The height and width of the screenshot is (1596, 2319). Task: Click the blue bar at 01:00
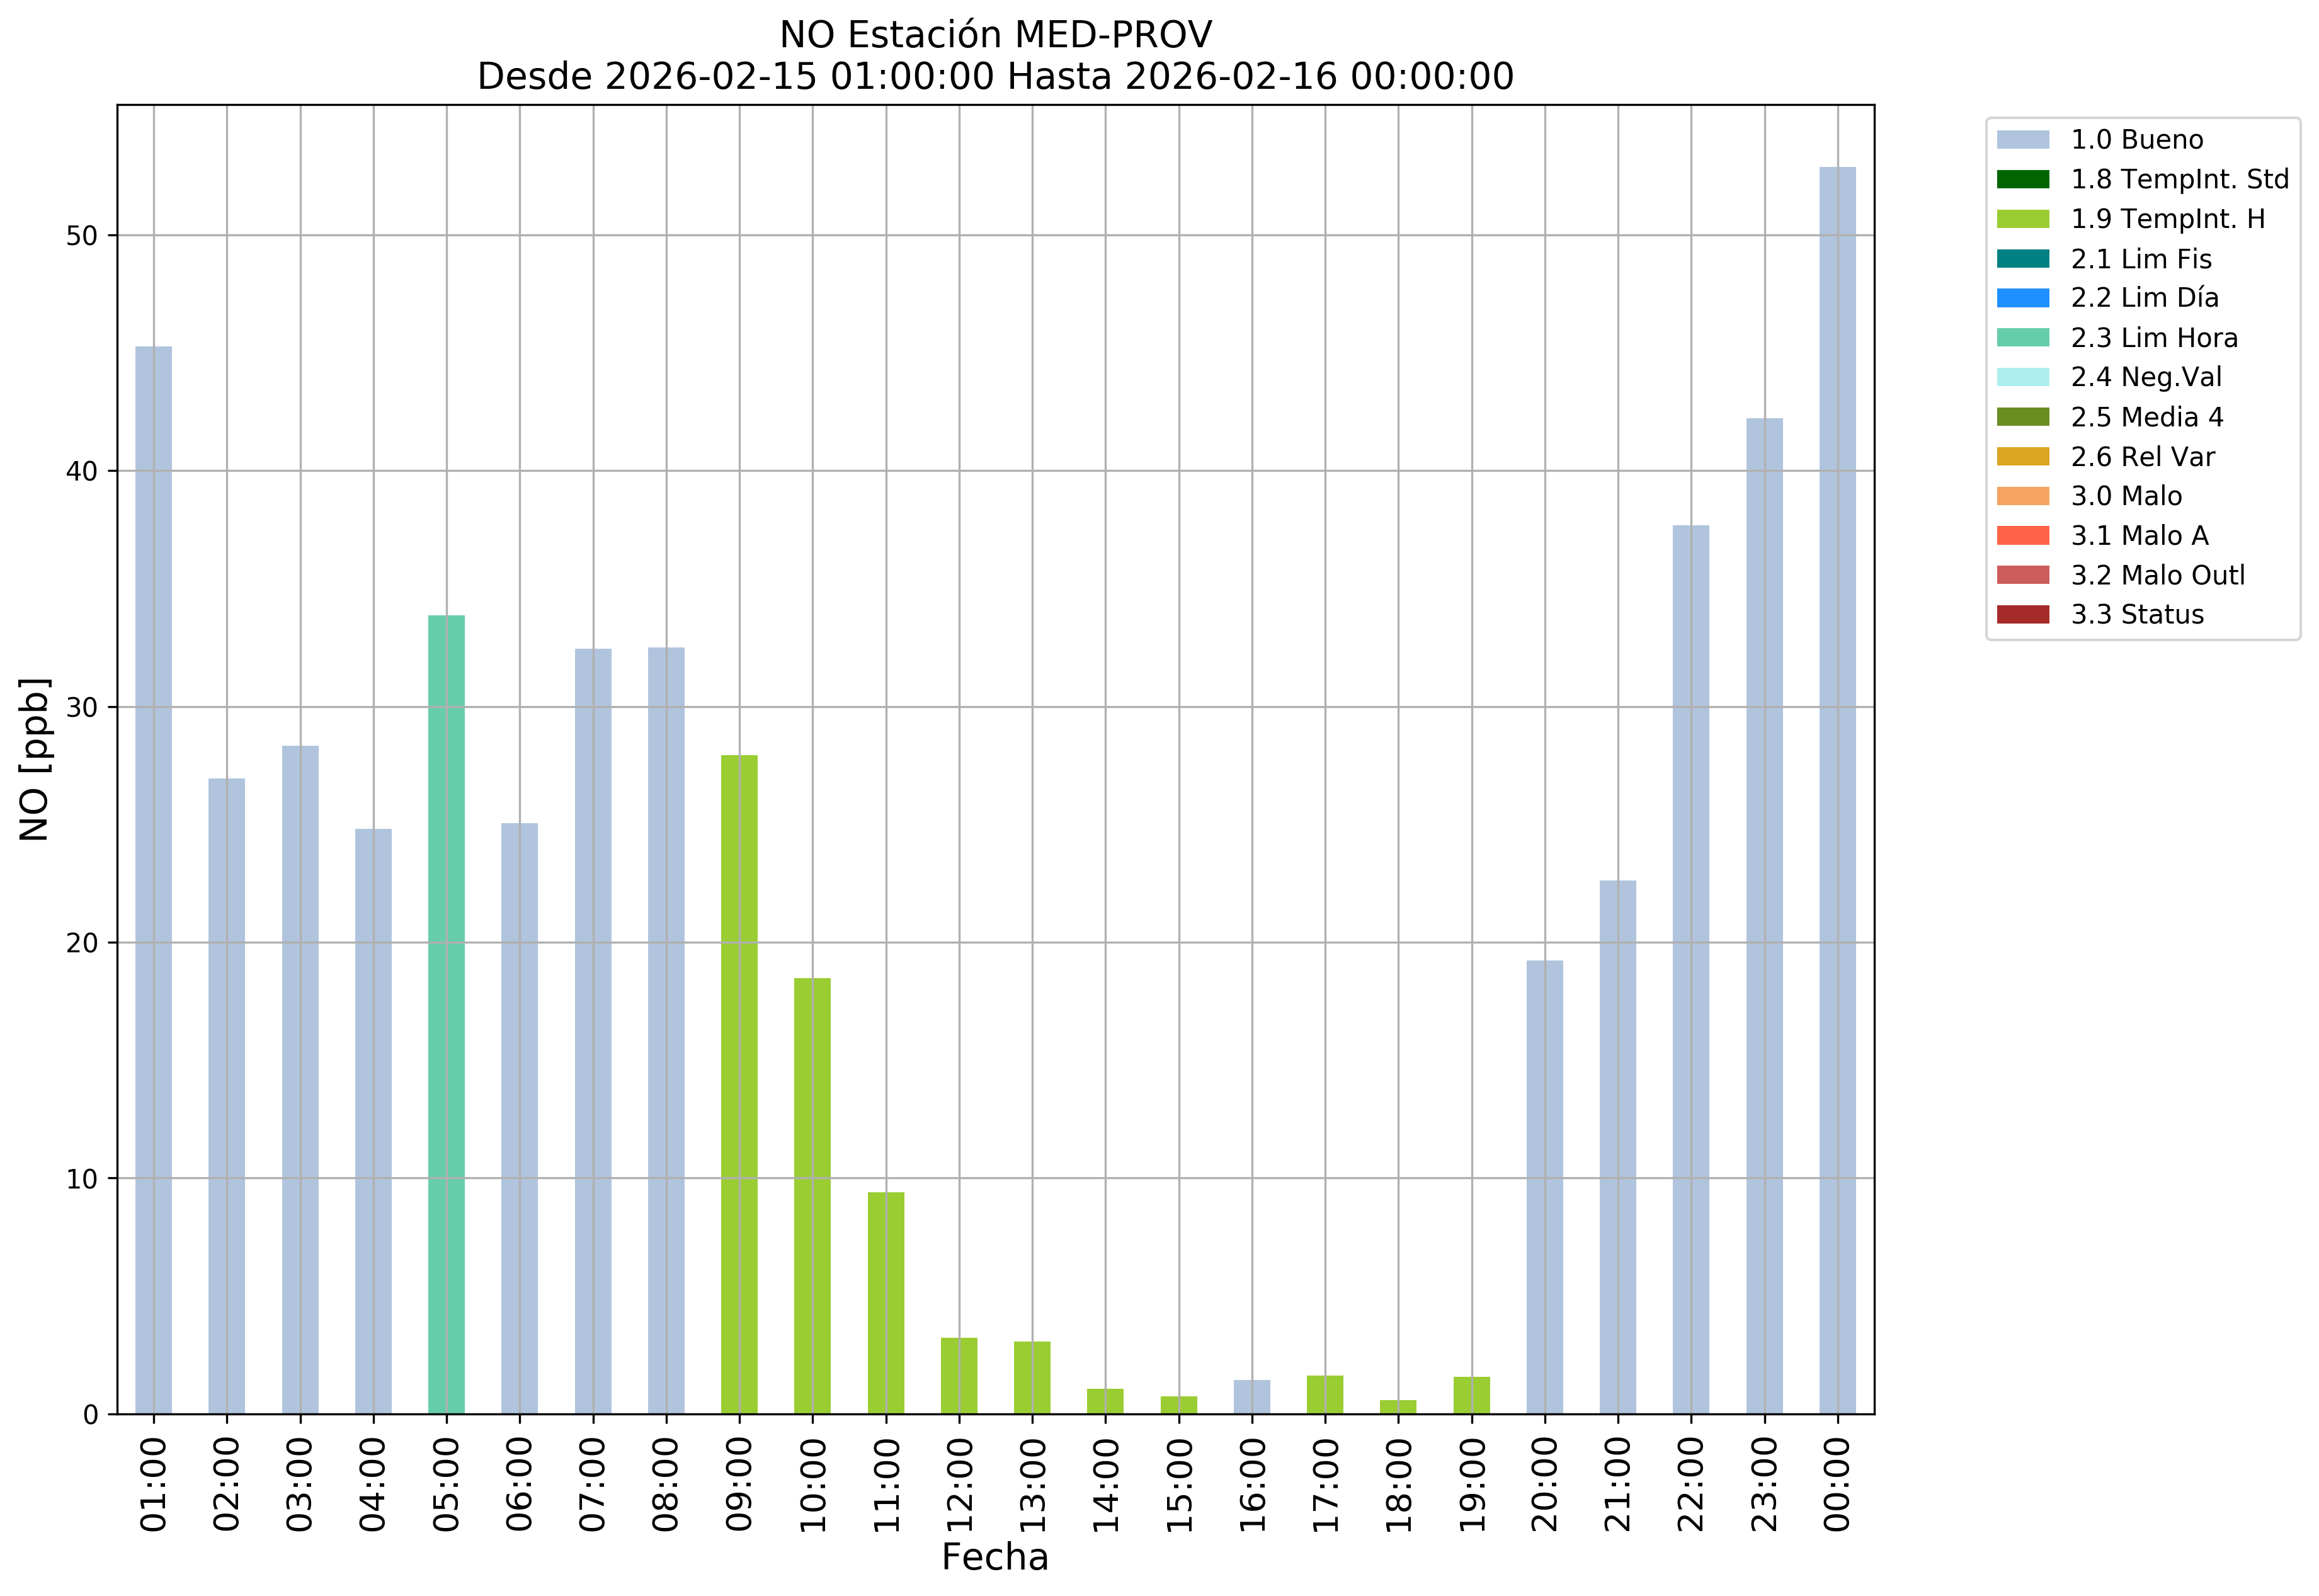coord(153,880)
